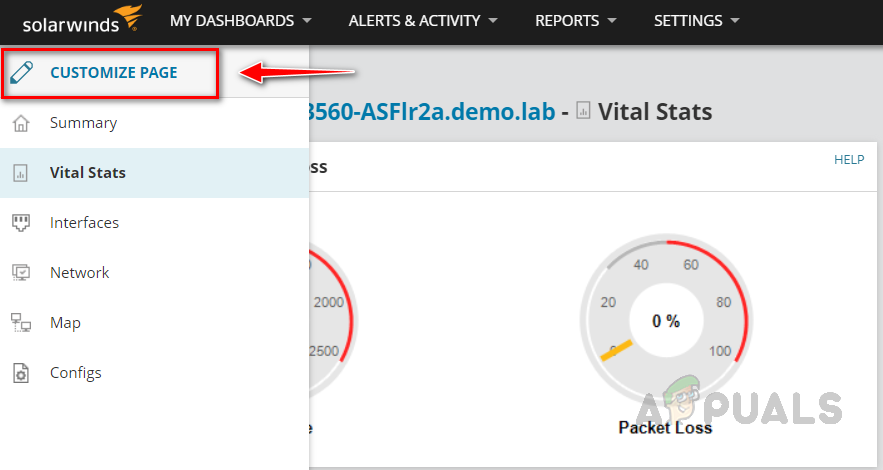Expand the My Dashboards dropdown arrow
Screen dimensions: 883x470
307,21
